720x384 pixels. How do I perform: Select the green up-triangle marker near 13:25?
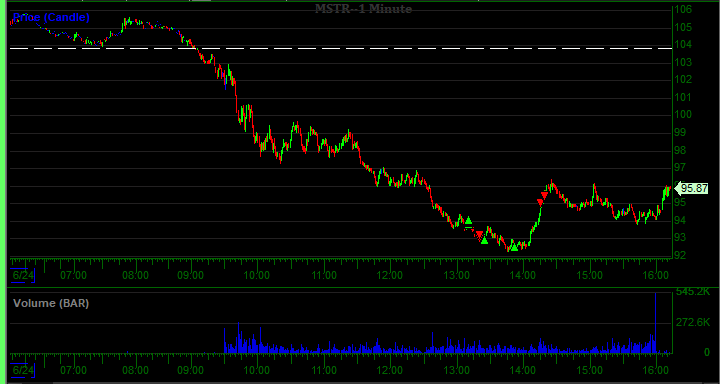484,240
